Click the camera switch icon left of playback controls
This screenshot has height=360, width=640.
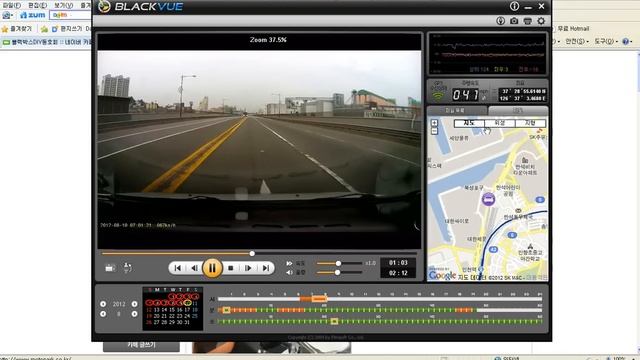pos(110,268)
